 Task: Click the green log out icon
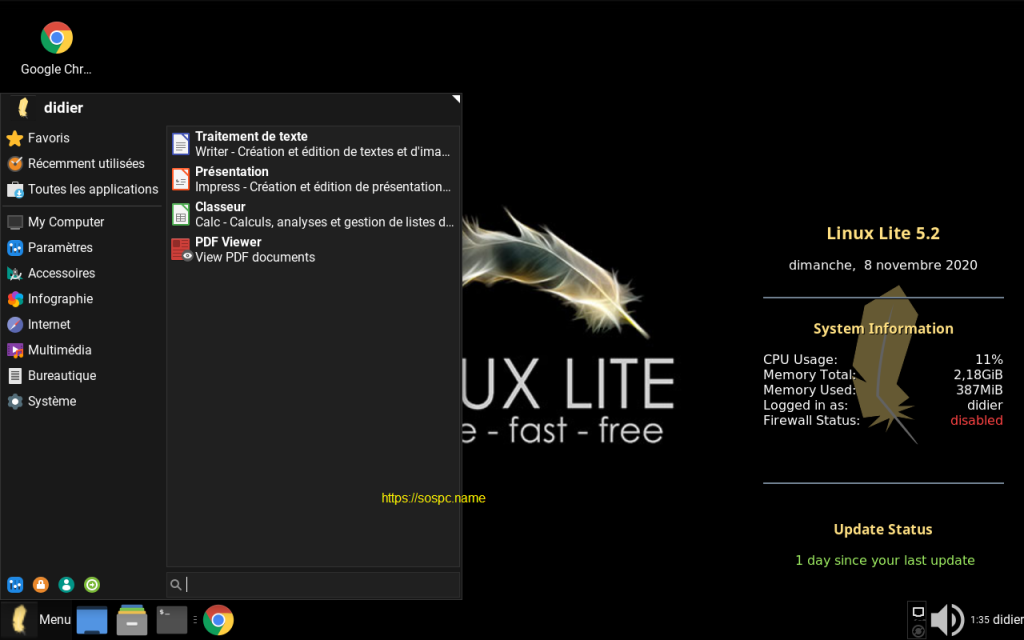tap(92, 584)
